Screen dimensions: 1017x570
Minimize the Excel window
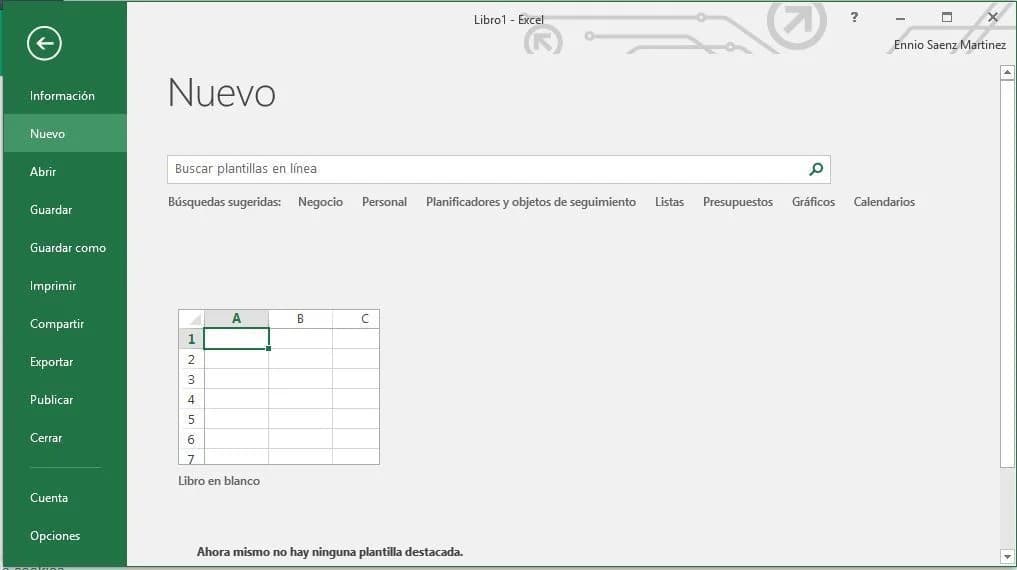(x=900, y=18)
